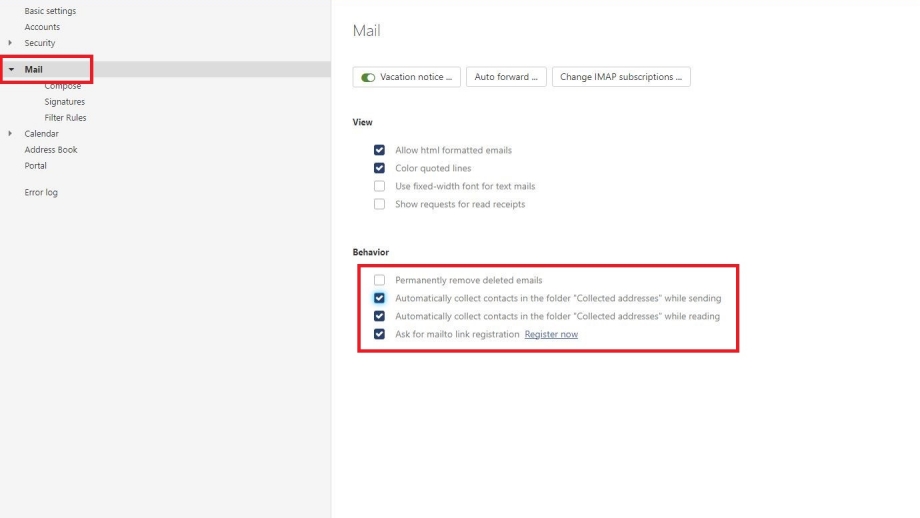Select Mail in settings sidebar
This screenshot has width=920, height=518.
point(33,69)
